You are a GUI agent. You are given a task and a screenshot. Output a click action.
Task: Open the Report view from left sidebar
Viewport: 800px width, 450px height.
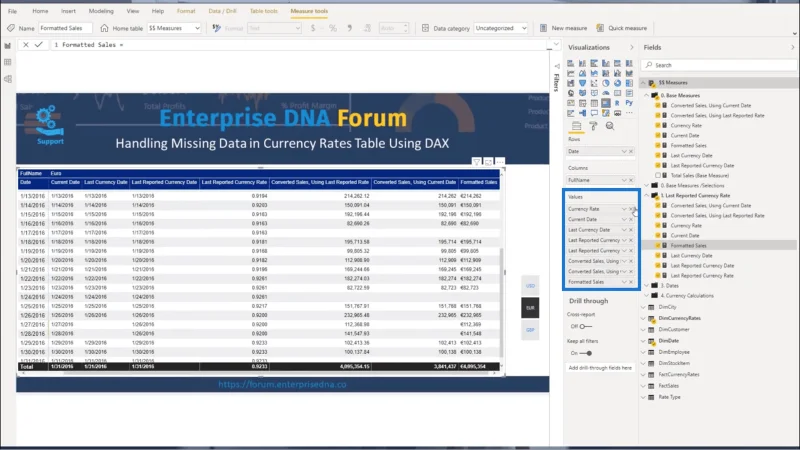pyautogui.click(x=8, y=46)
